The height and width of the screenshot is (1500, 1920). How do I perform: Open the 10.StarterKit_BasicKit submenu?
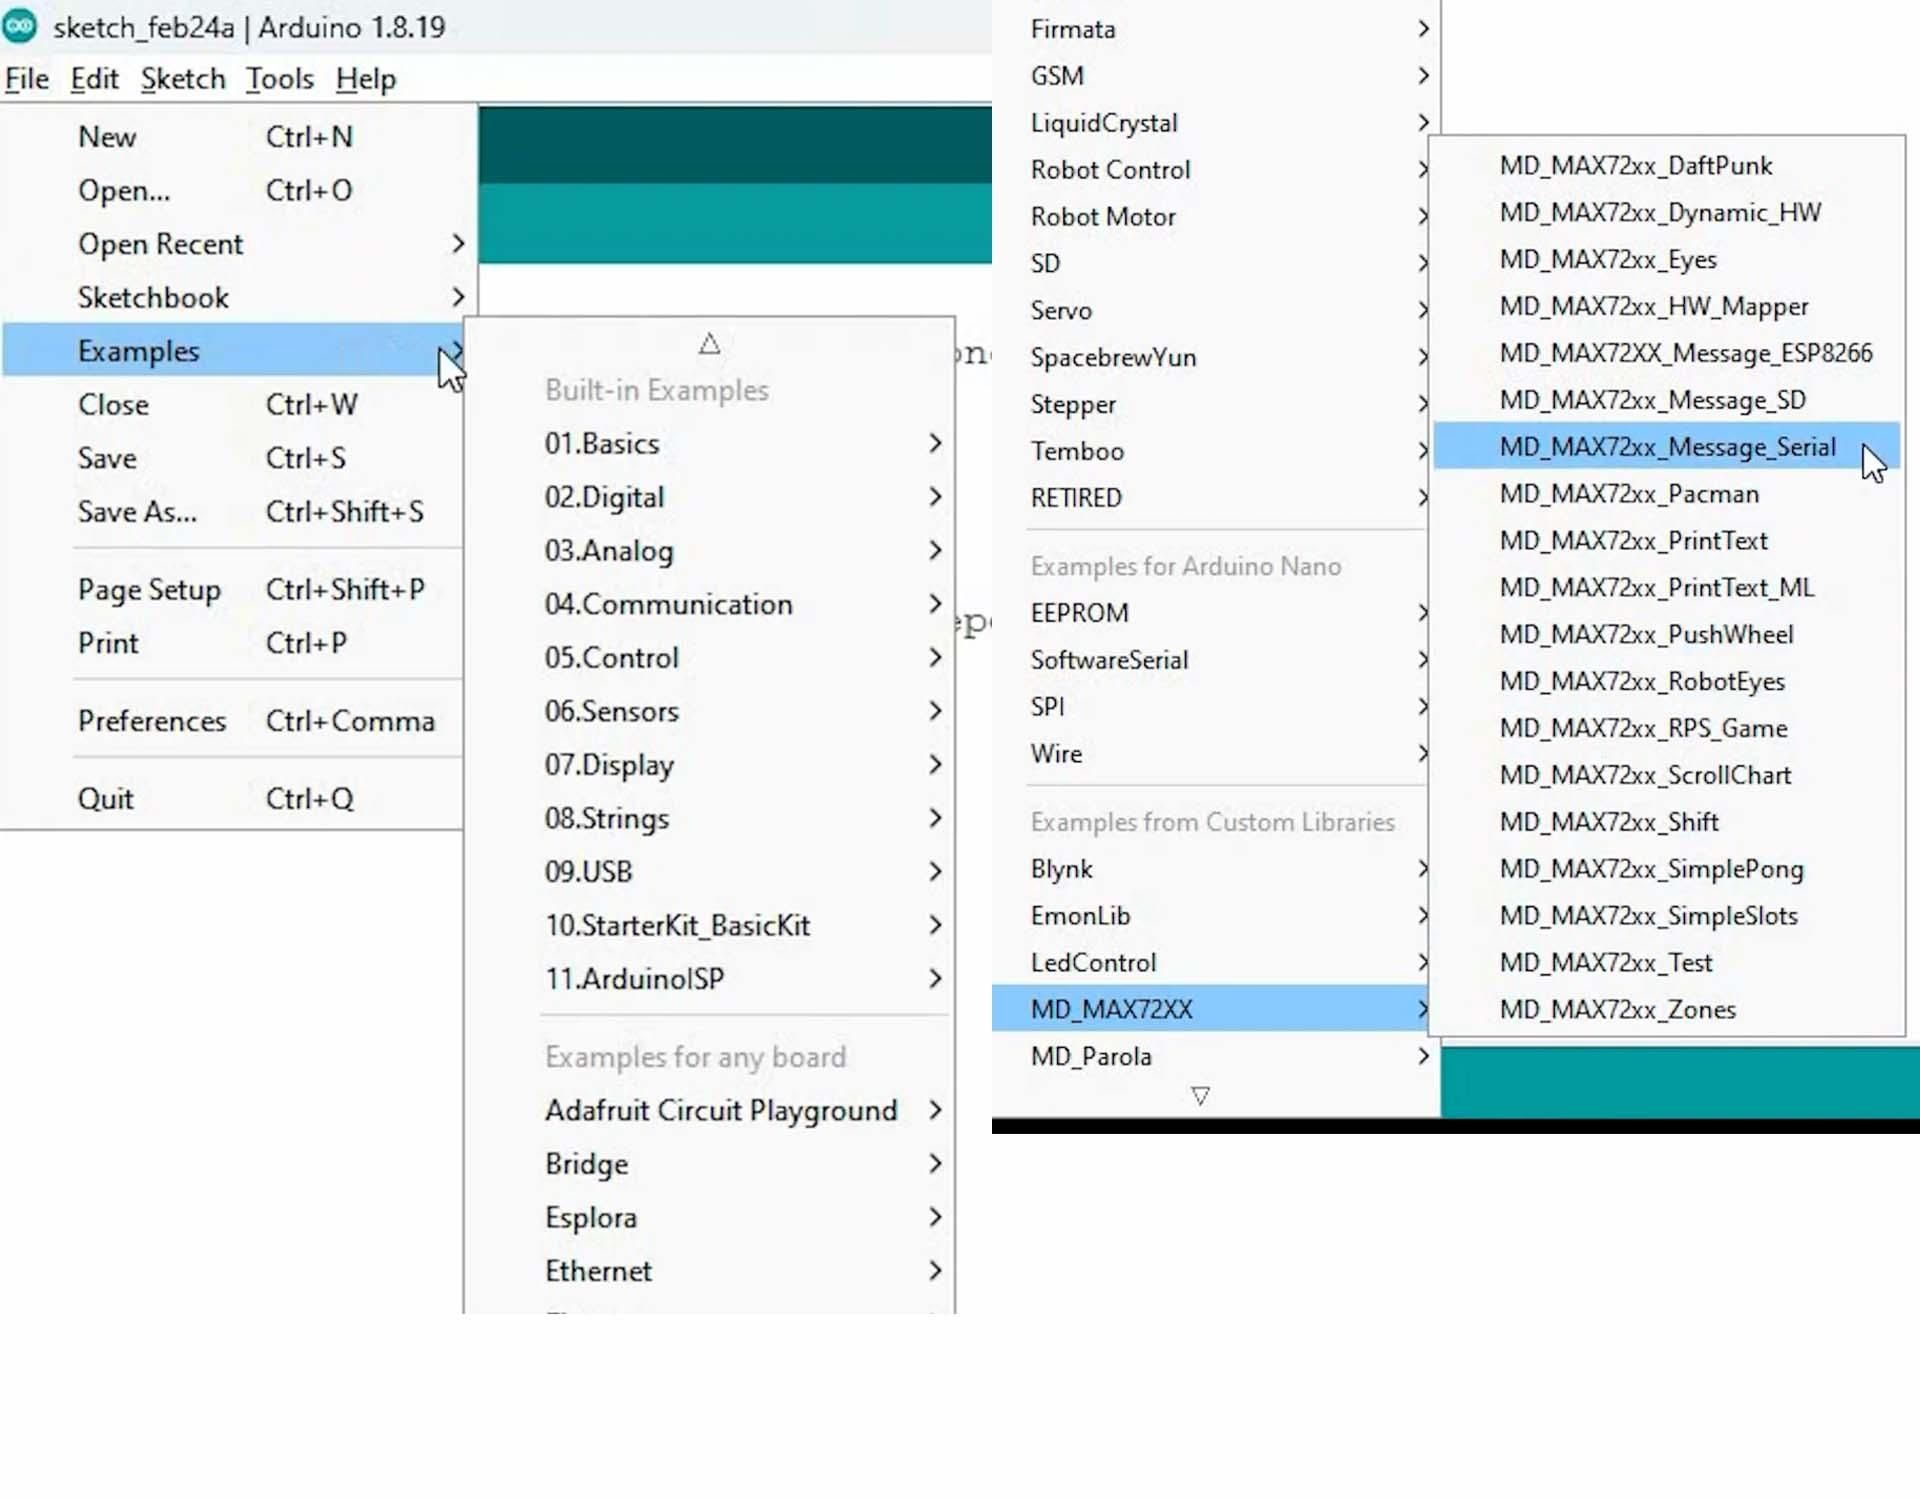(710, 925)
